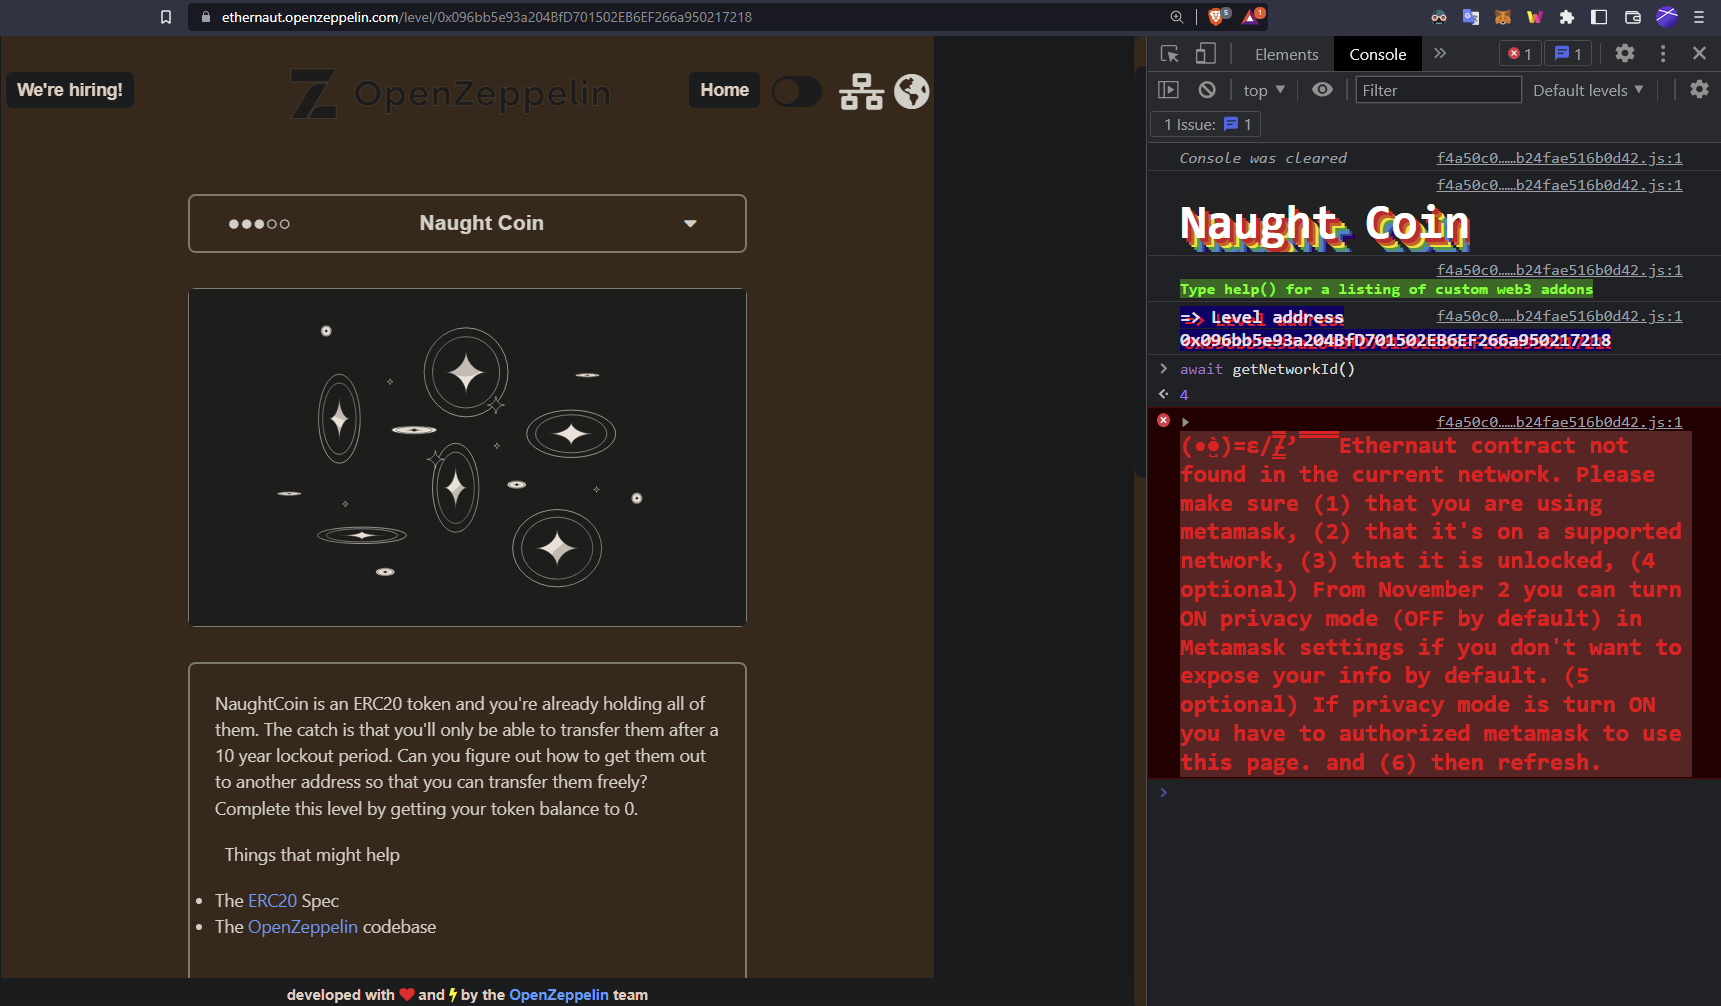Viewport: 1721px width, 1006px height.
Task: Follow the ERC20 Spec link
Action: tap(271, 901)
